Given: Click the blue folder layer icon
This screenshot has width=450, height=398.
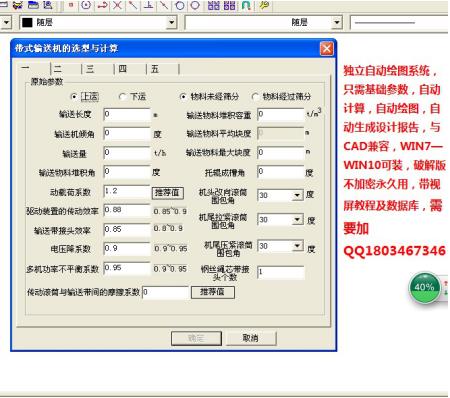Looking at the screenshot, I should tap(33, 5).
